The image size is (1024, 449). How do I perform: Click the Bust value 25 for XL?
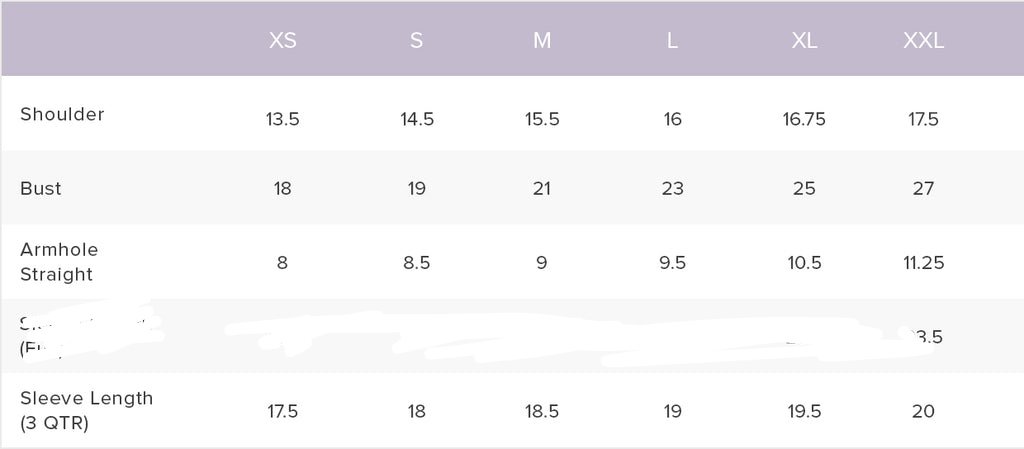click(804, 188)
